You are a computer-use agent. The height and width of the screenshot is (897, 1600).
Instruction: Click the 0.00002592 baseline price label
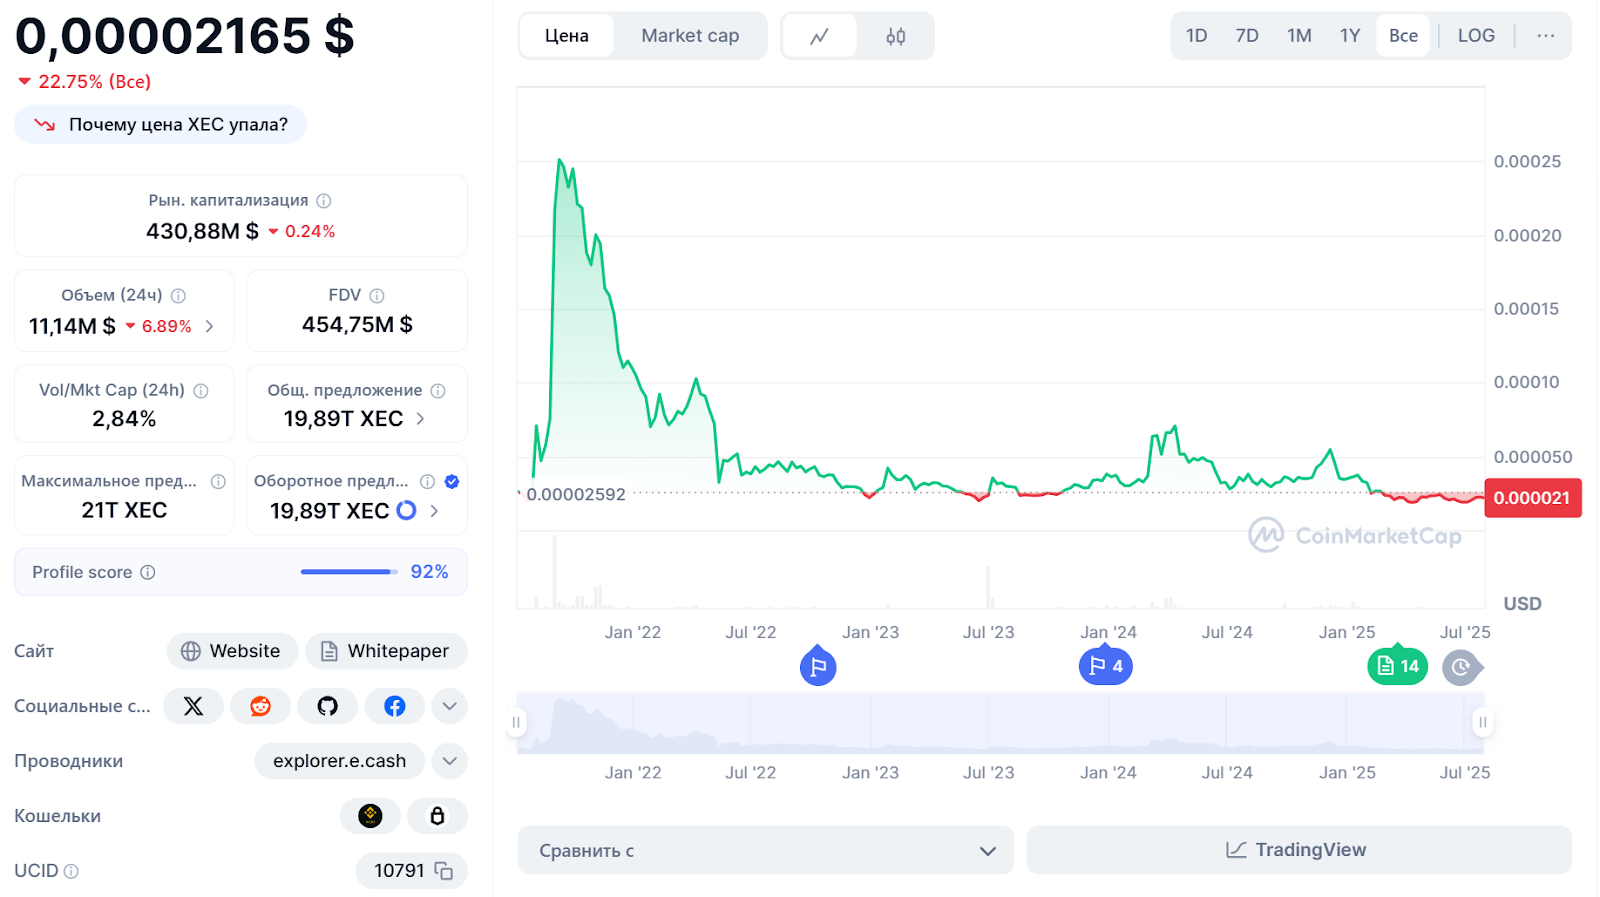tap(576, 495)
